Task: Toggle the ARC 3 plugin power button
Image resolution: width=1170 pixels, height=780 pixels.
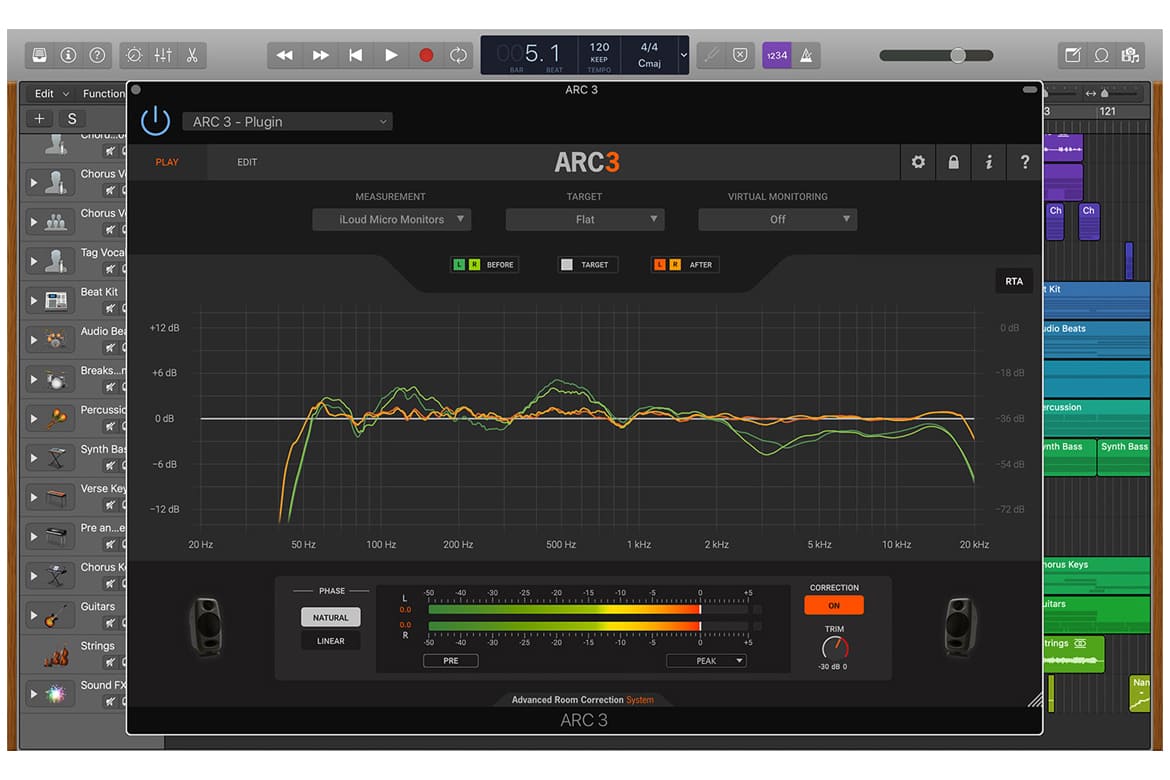Action: click(155, 121)
